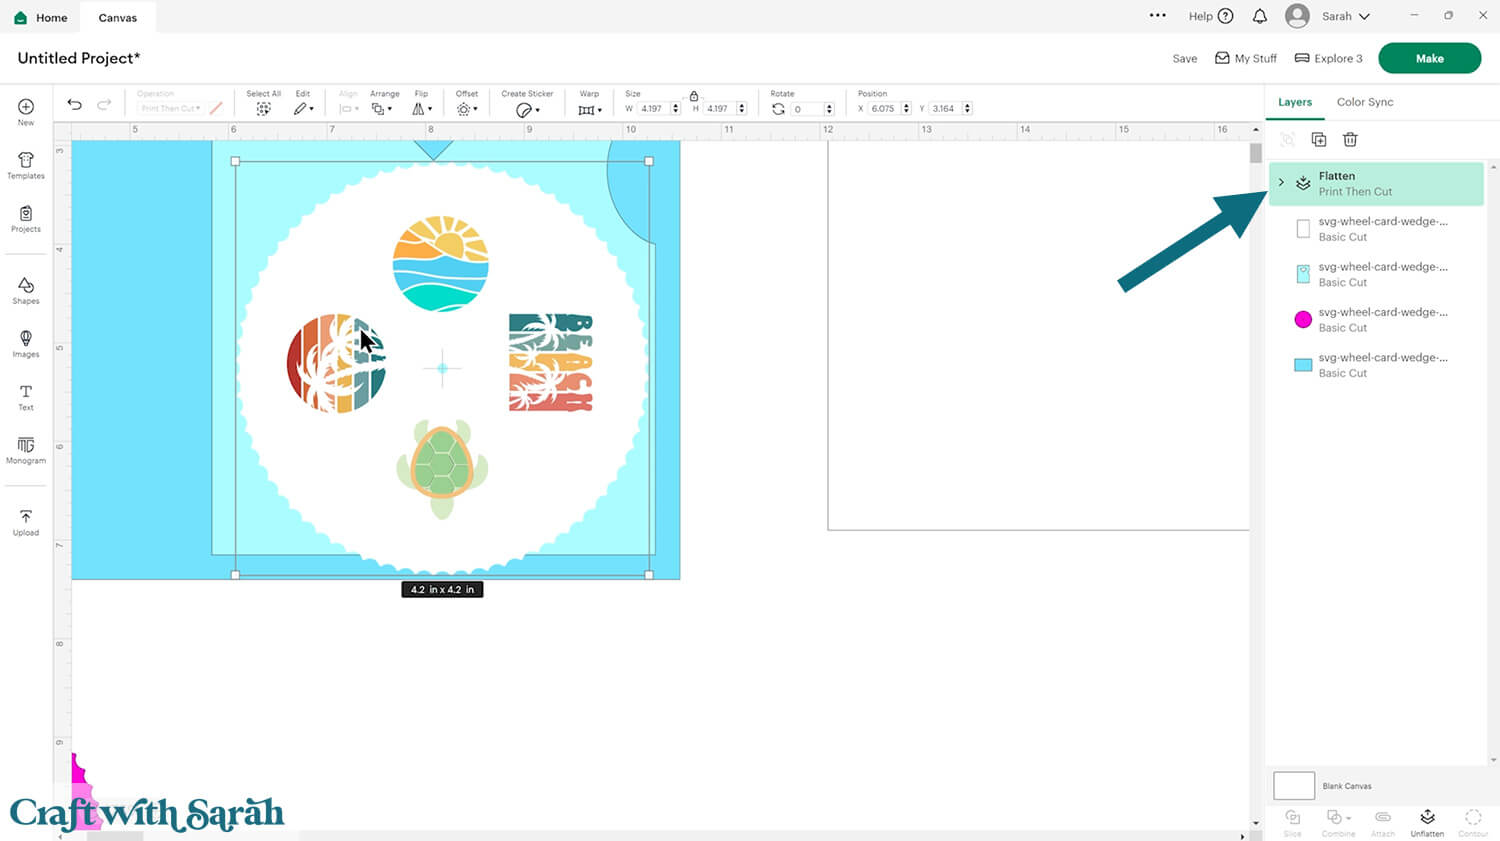Click the Upload icon

coord(26,522)
